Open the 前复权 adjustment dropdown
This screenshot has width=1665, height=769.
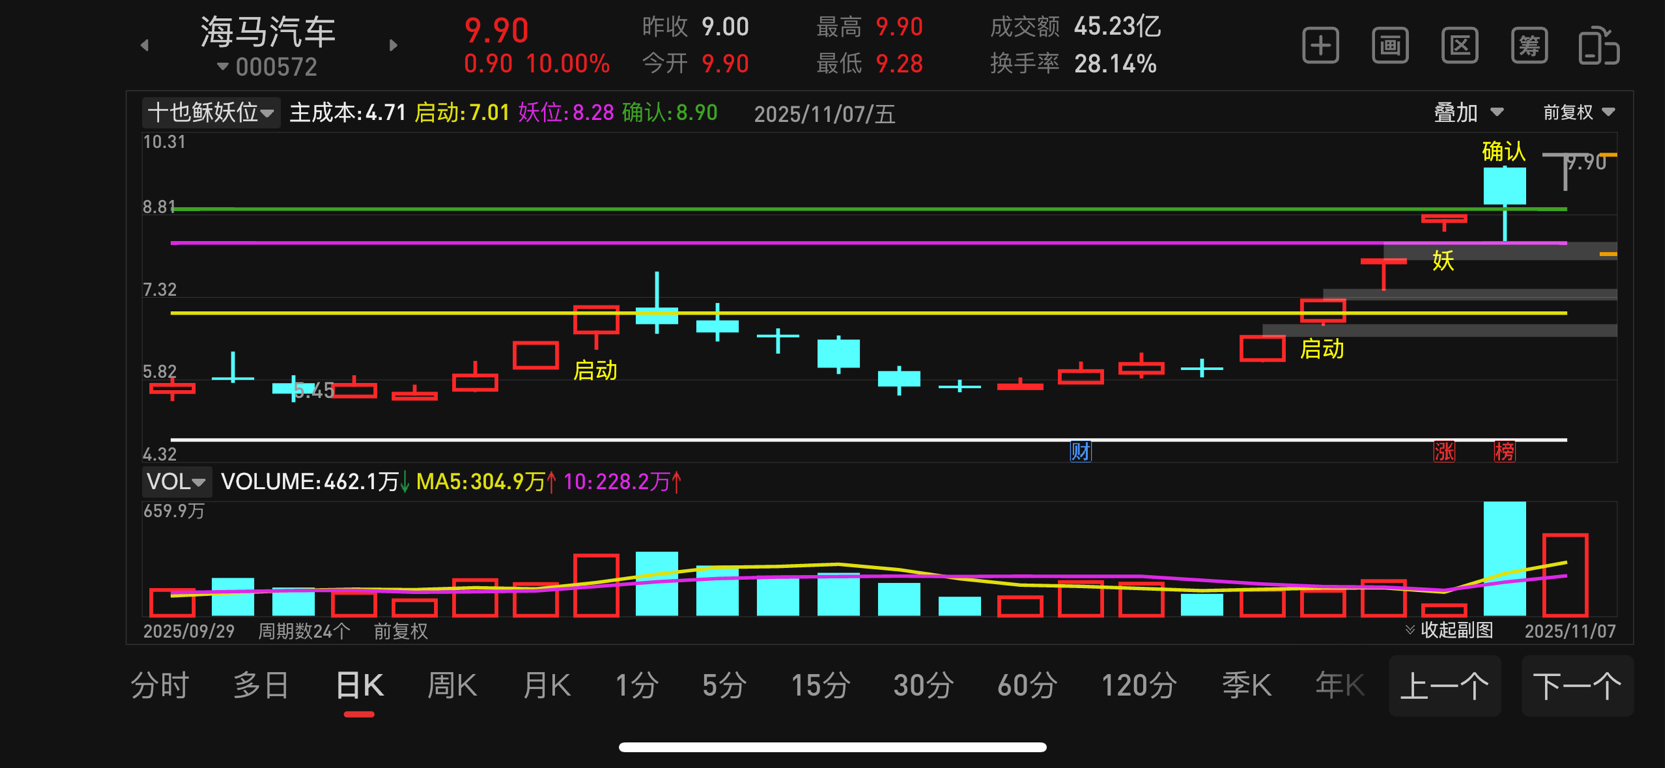1579,112
